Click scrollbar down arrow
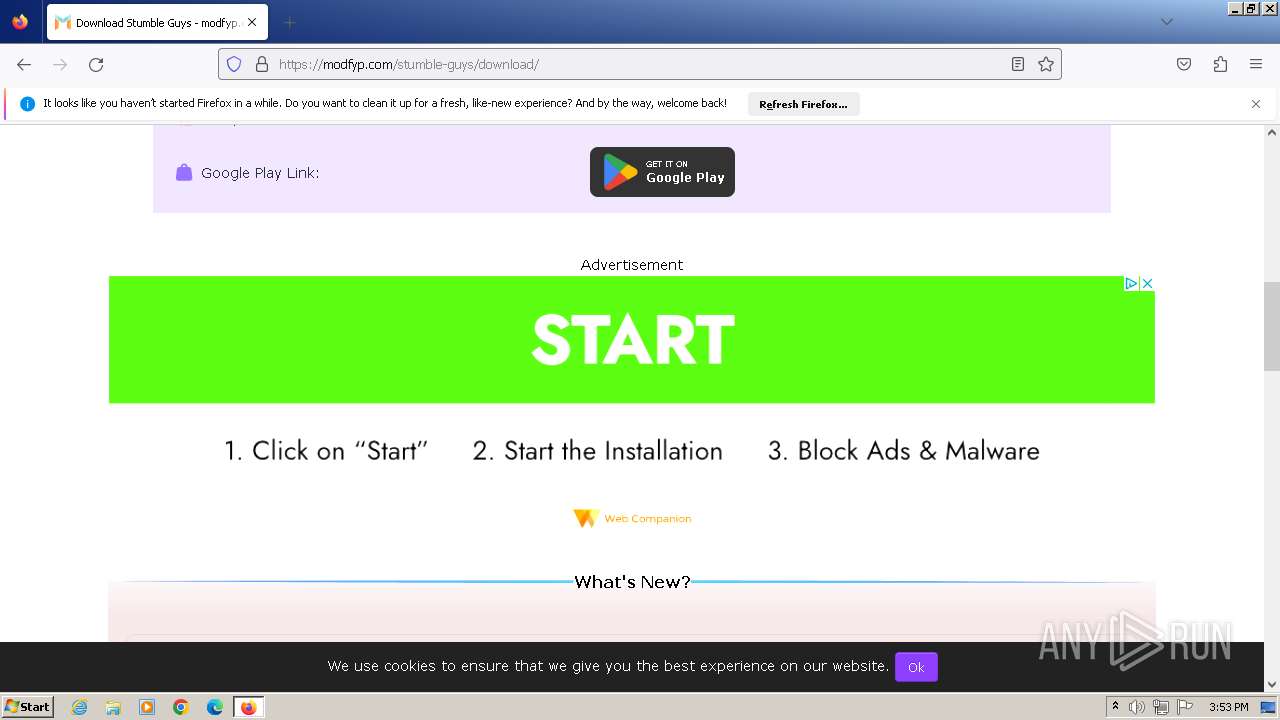The height and width of the screenshot is (720, 1280). coord(1272,685)
